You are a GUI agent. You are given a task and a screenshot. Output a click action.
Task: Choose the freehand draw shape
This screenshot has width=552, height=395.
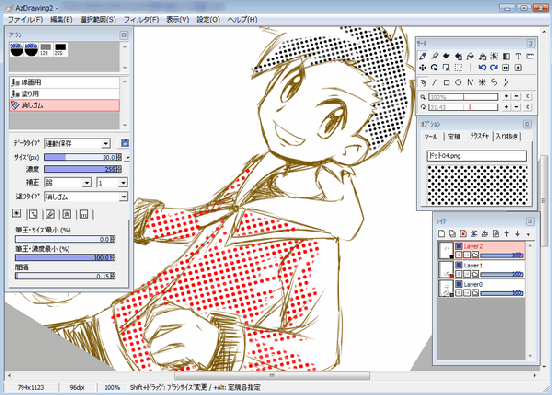[x=423, y=82]
